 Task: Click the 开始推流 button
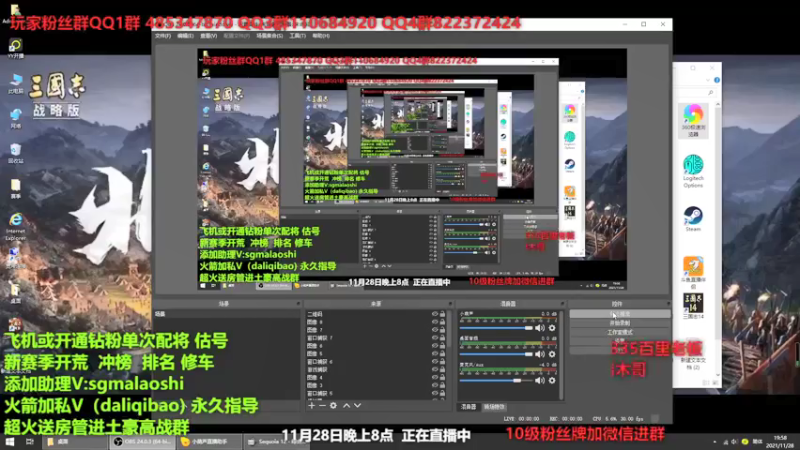coord(619,314)
